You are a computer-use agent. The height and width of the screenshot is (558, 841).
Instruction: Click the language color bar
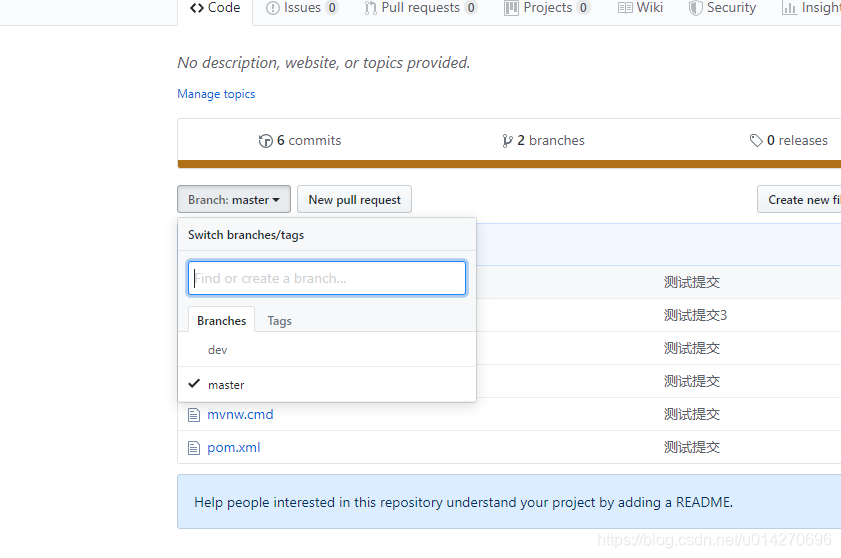point(509,164)
